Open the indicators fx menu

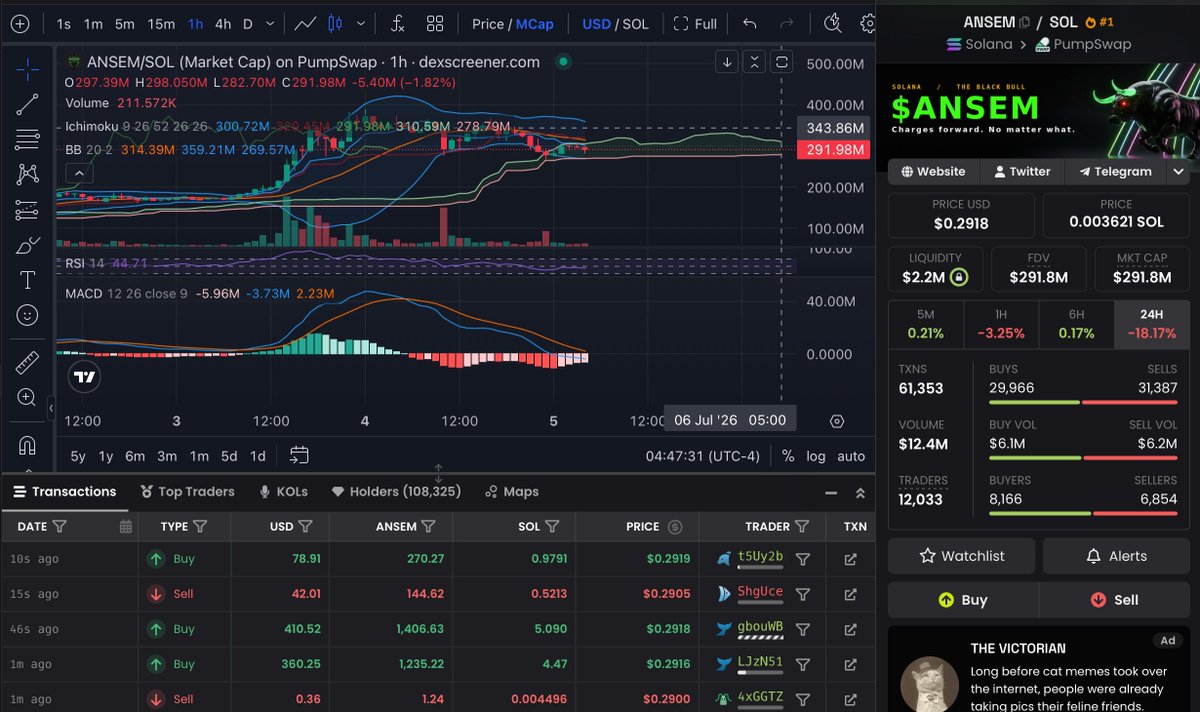397,23
